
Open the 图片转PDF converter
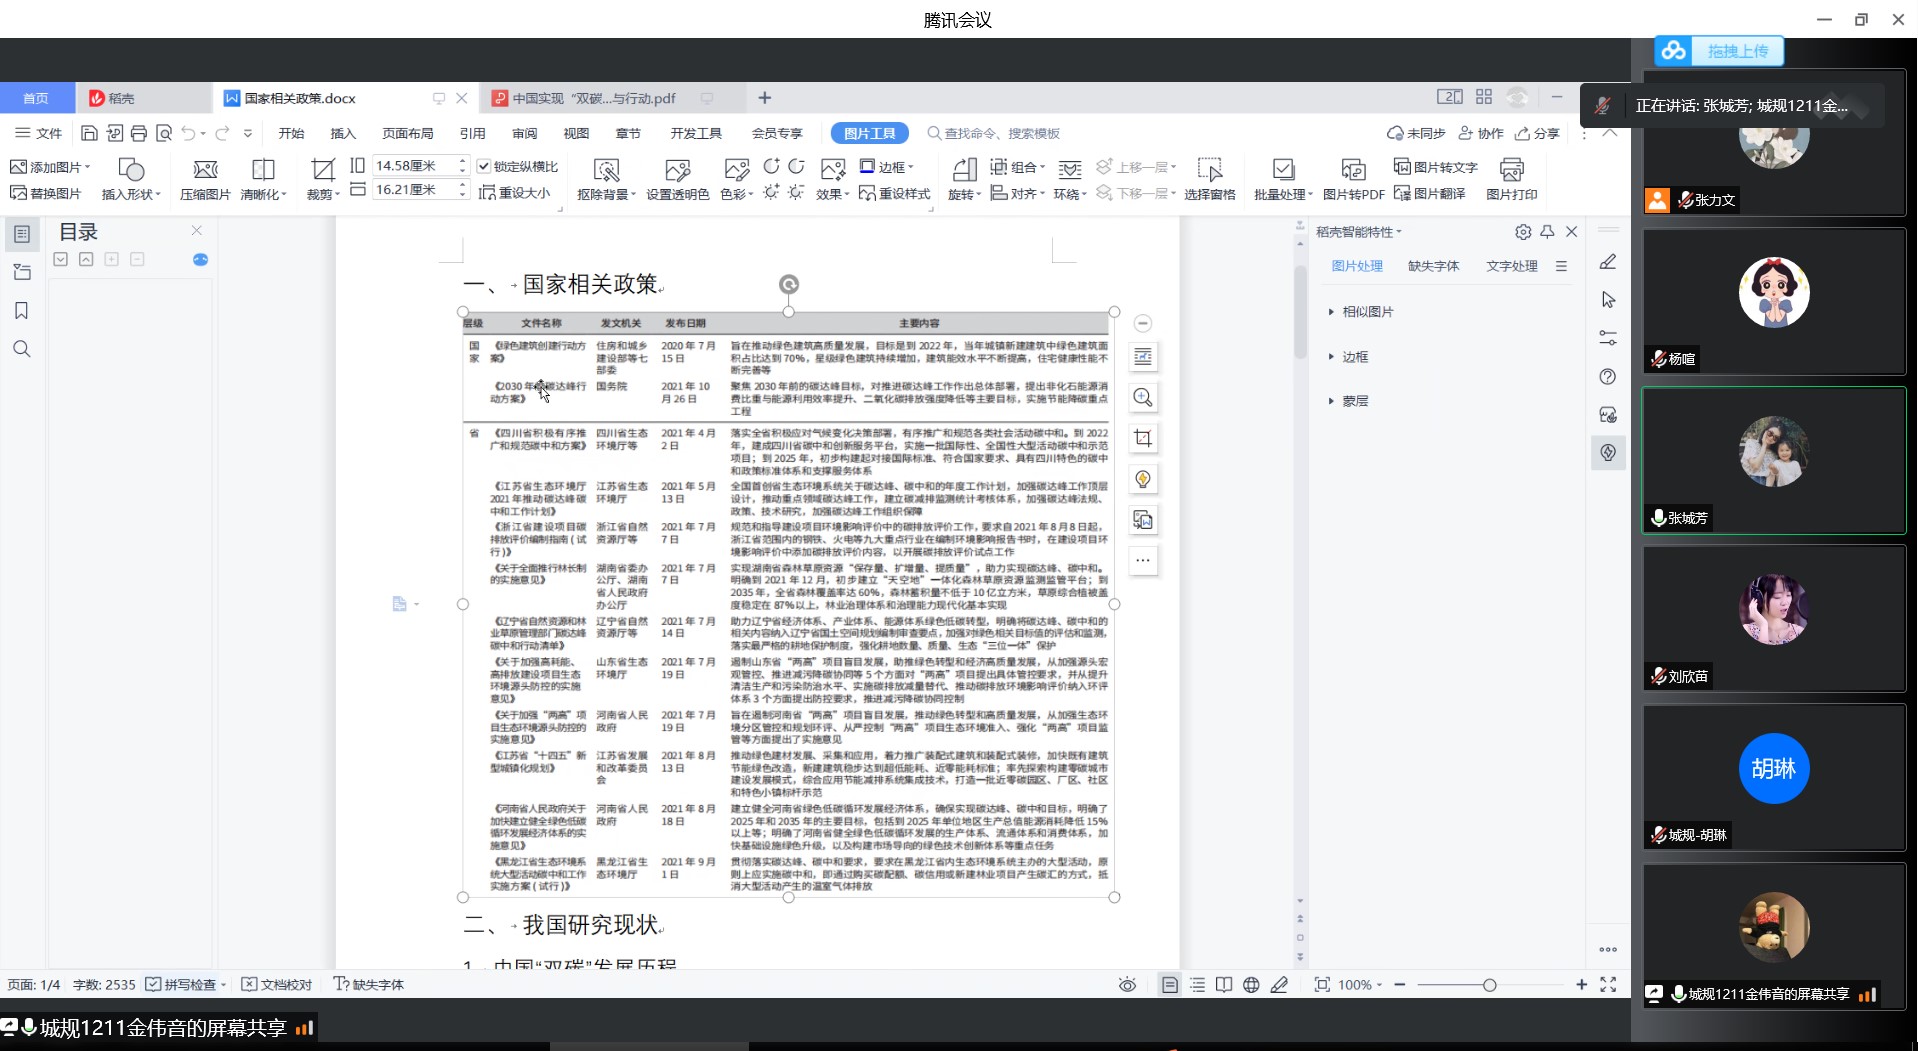[x=1352, y=170]
